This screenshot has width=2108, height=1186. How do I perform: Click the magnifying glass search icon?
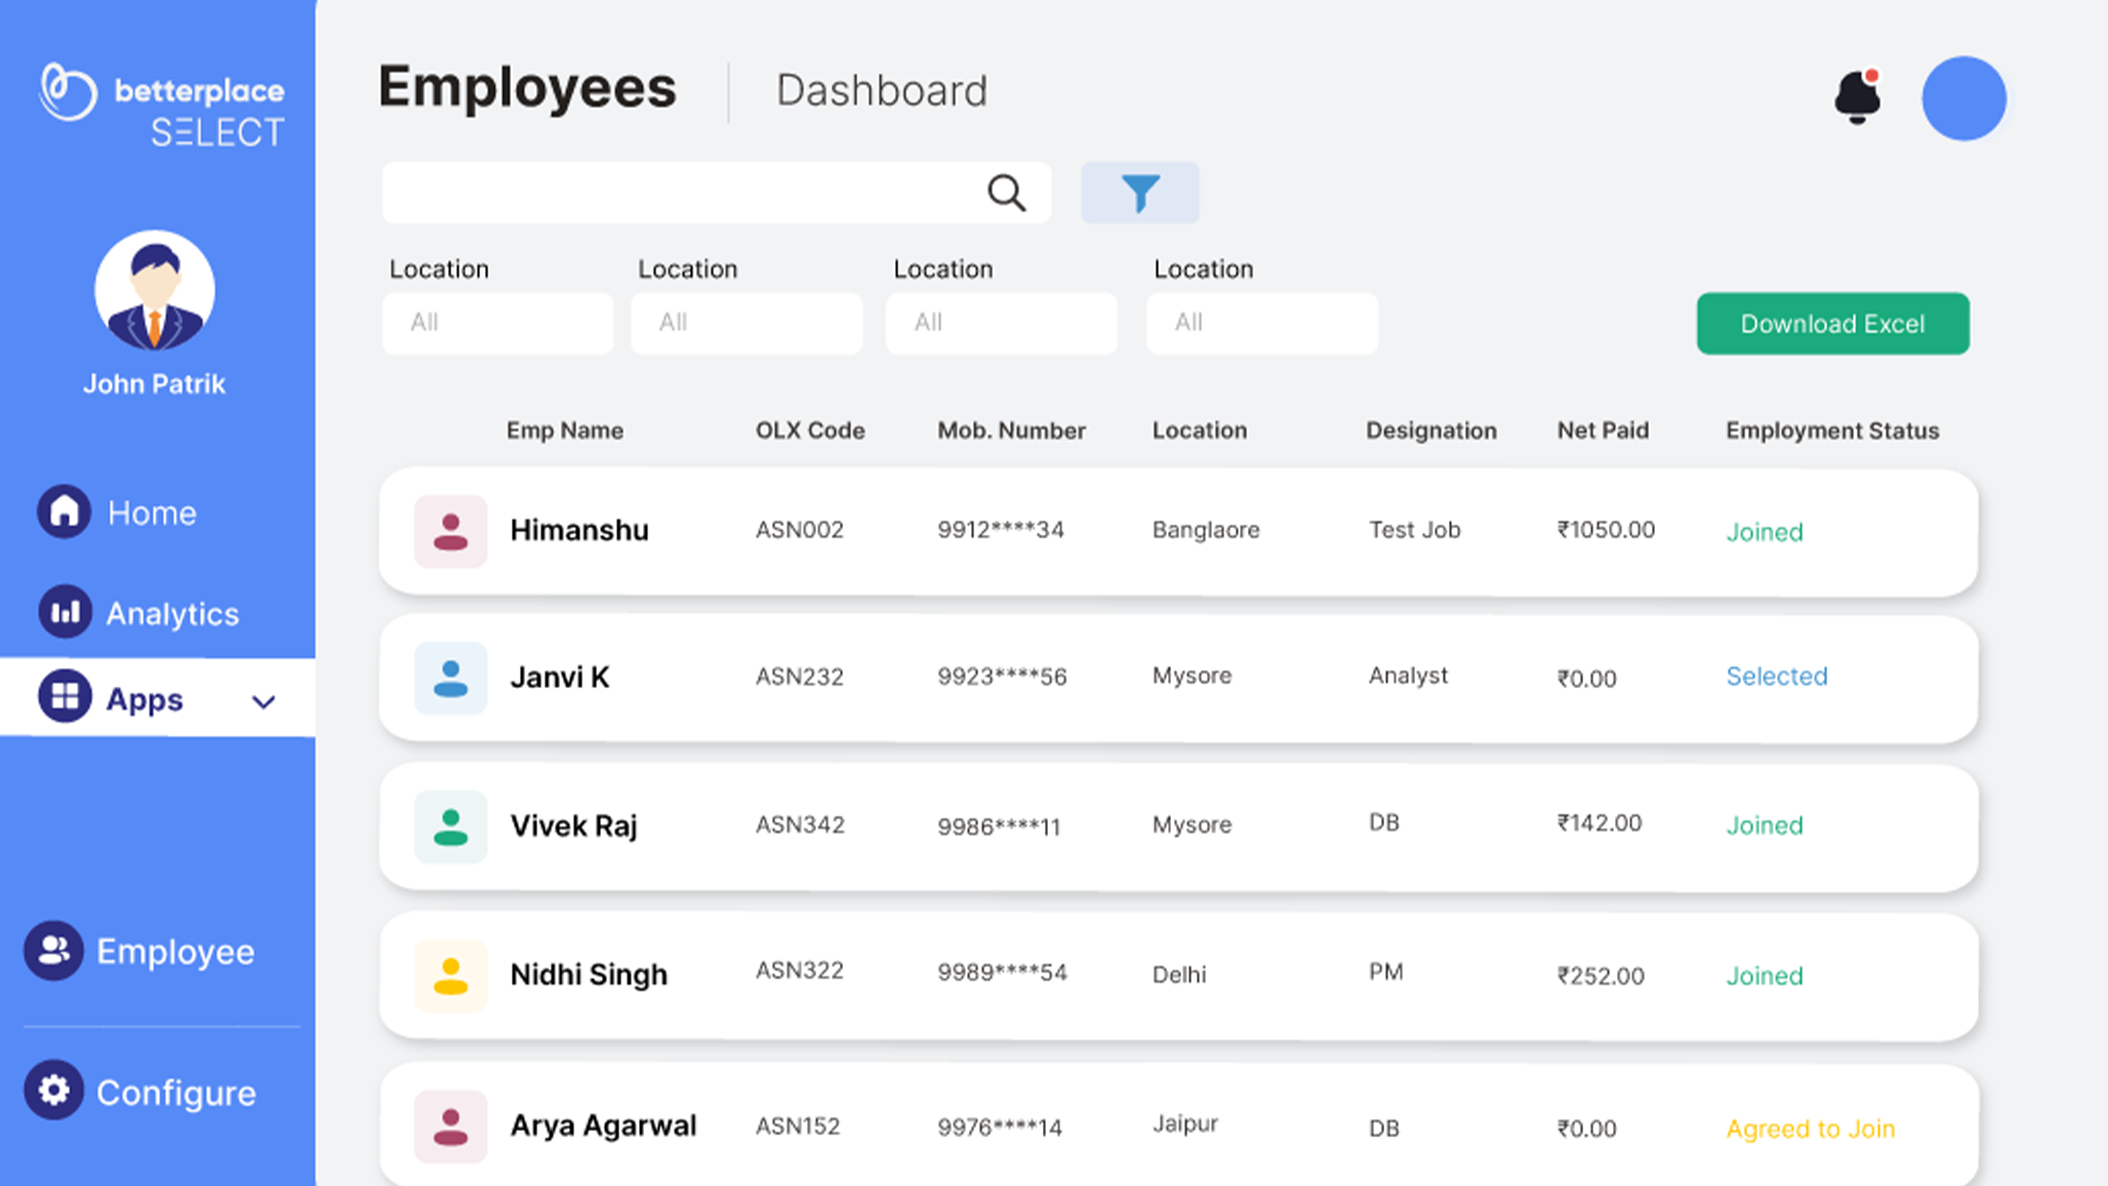tap(1006, 193)
